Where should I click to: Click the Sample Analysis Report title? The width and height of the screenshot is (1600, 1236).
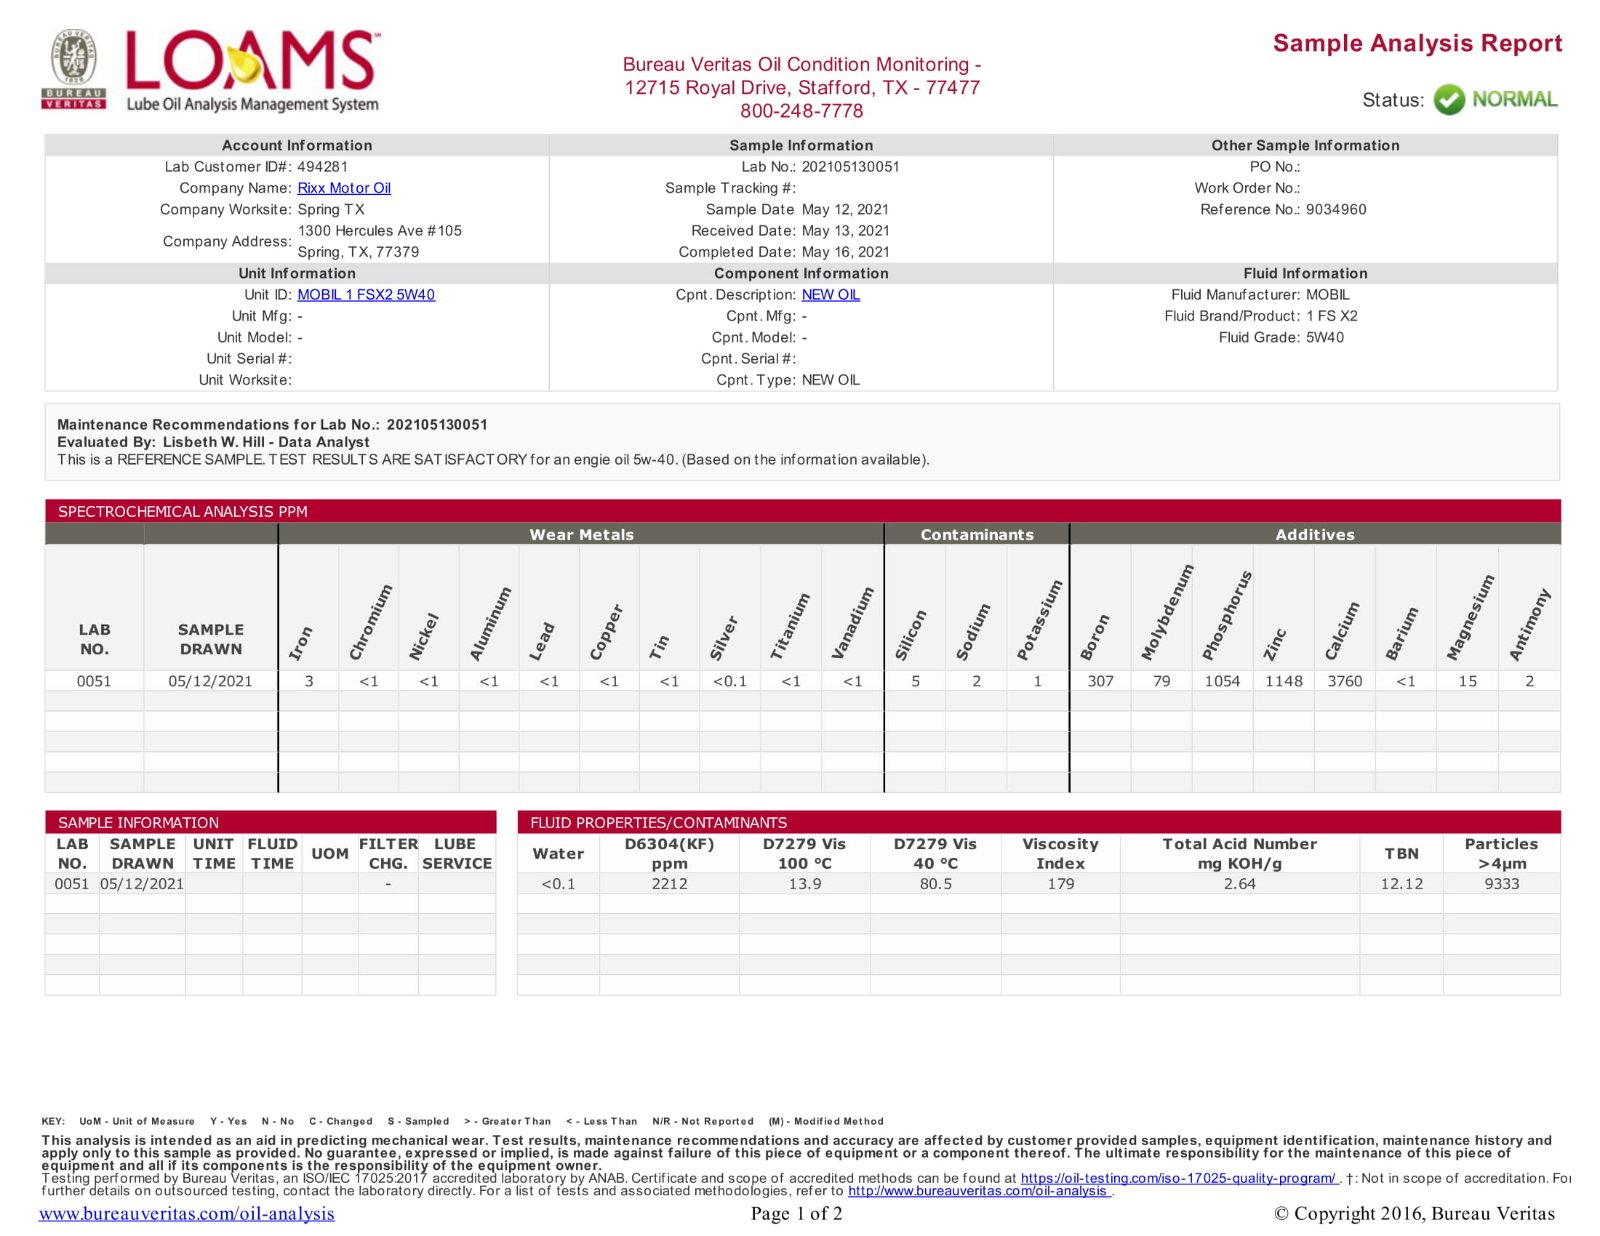tap(1417, 43)
